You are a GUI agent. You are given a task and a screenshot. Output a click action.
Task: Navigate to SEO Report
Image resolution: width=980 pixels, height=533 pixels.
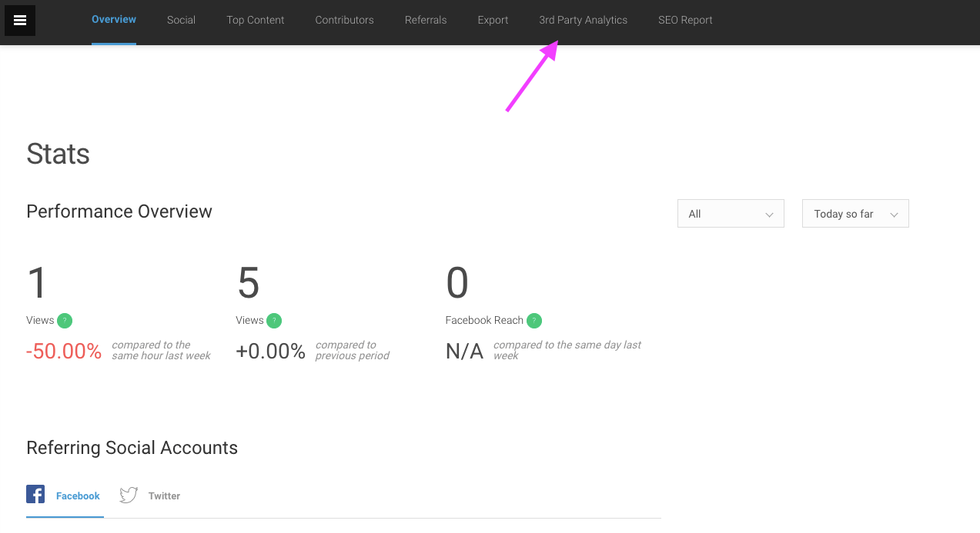[x=685, y=20]
